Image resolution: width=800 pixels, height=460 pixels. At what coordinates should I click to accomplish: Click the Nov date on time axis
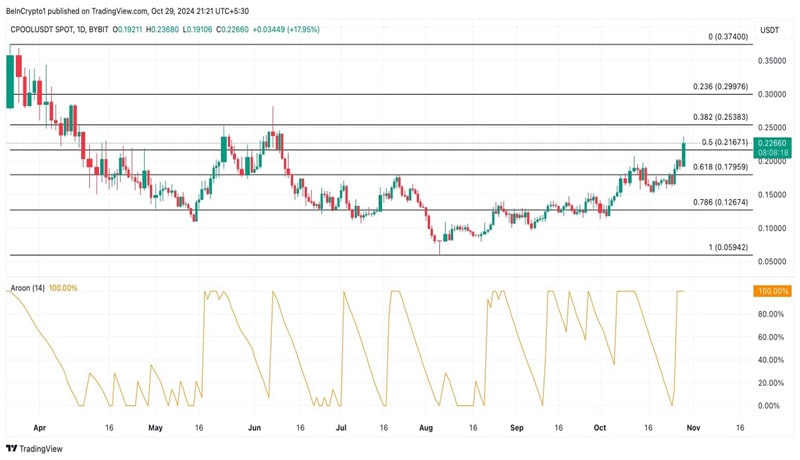[693, 428]
